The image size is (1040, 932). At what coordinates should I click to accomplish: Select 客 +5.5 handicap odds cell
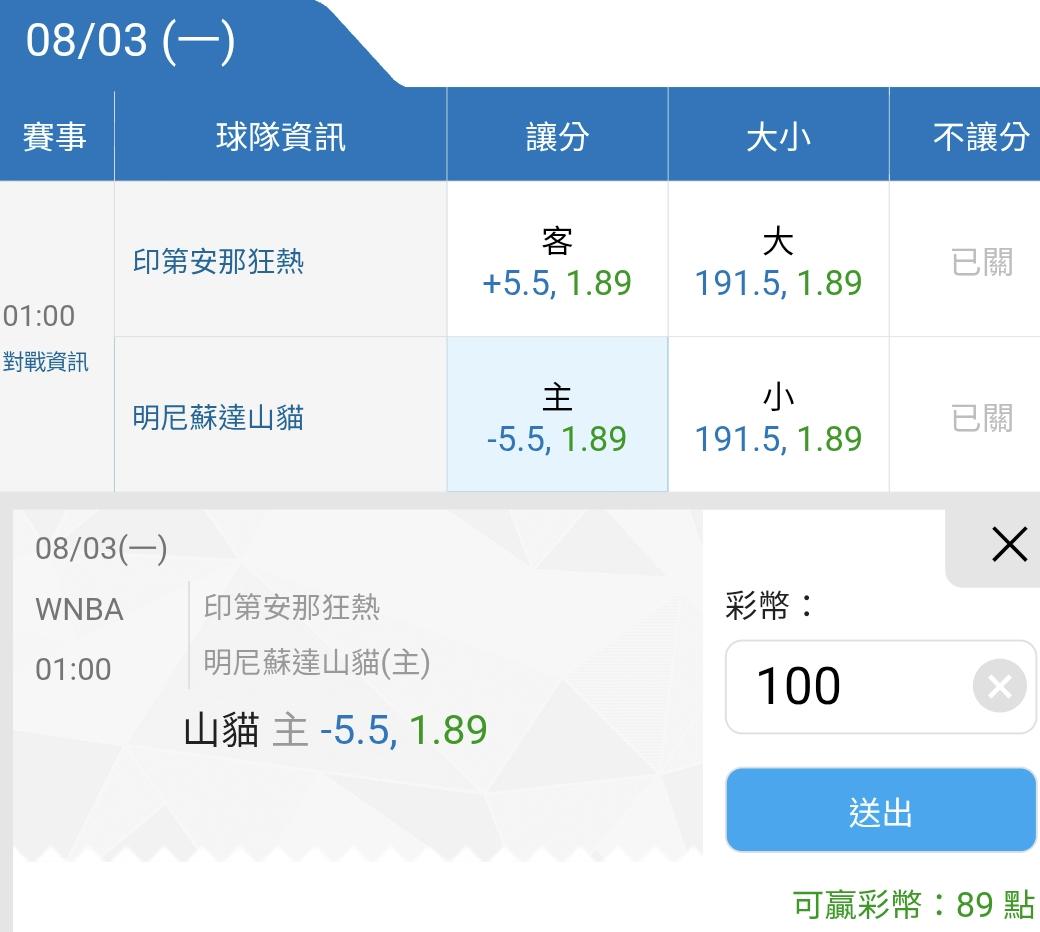(557, 259)
